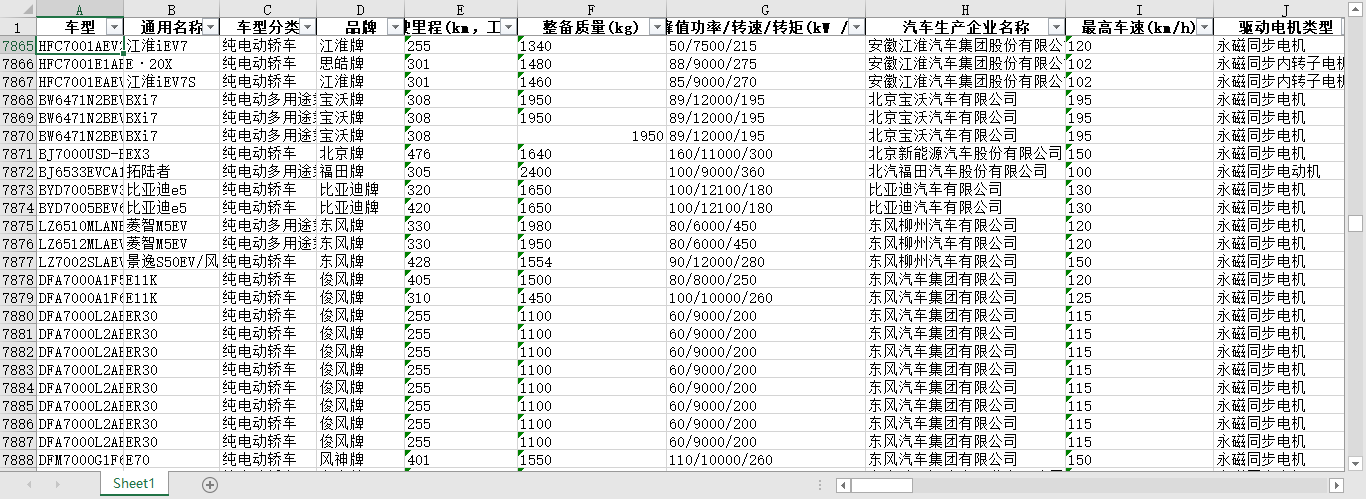The width and height of the screenshot is (1366, 499).
Task: Select cell 北汽福田汽车股份有限公司
Action: click(x=966, y=171)
